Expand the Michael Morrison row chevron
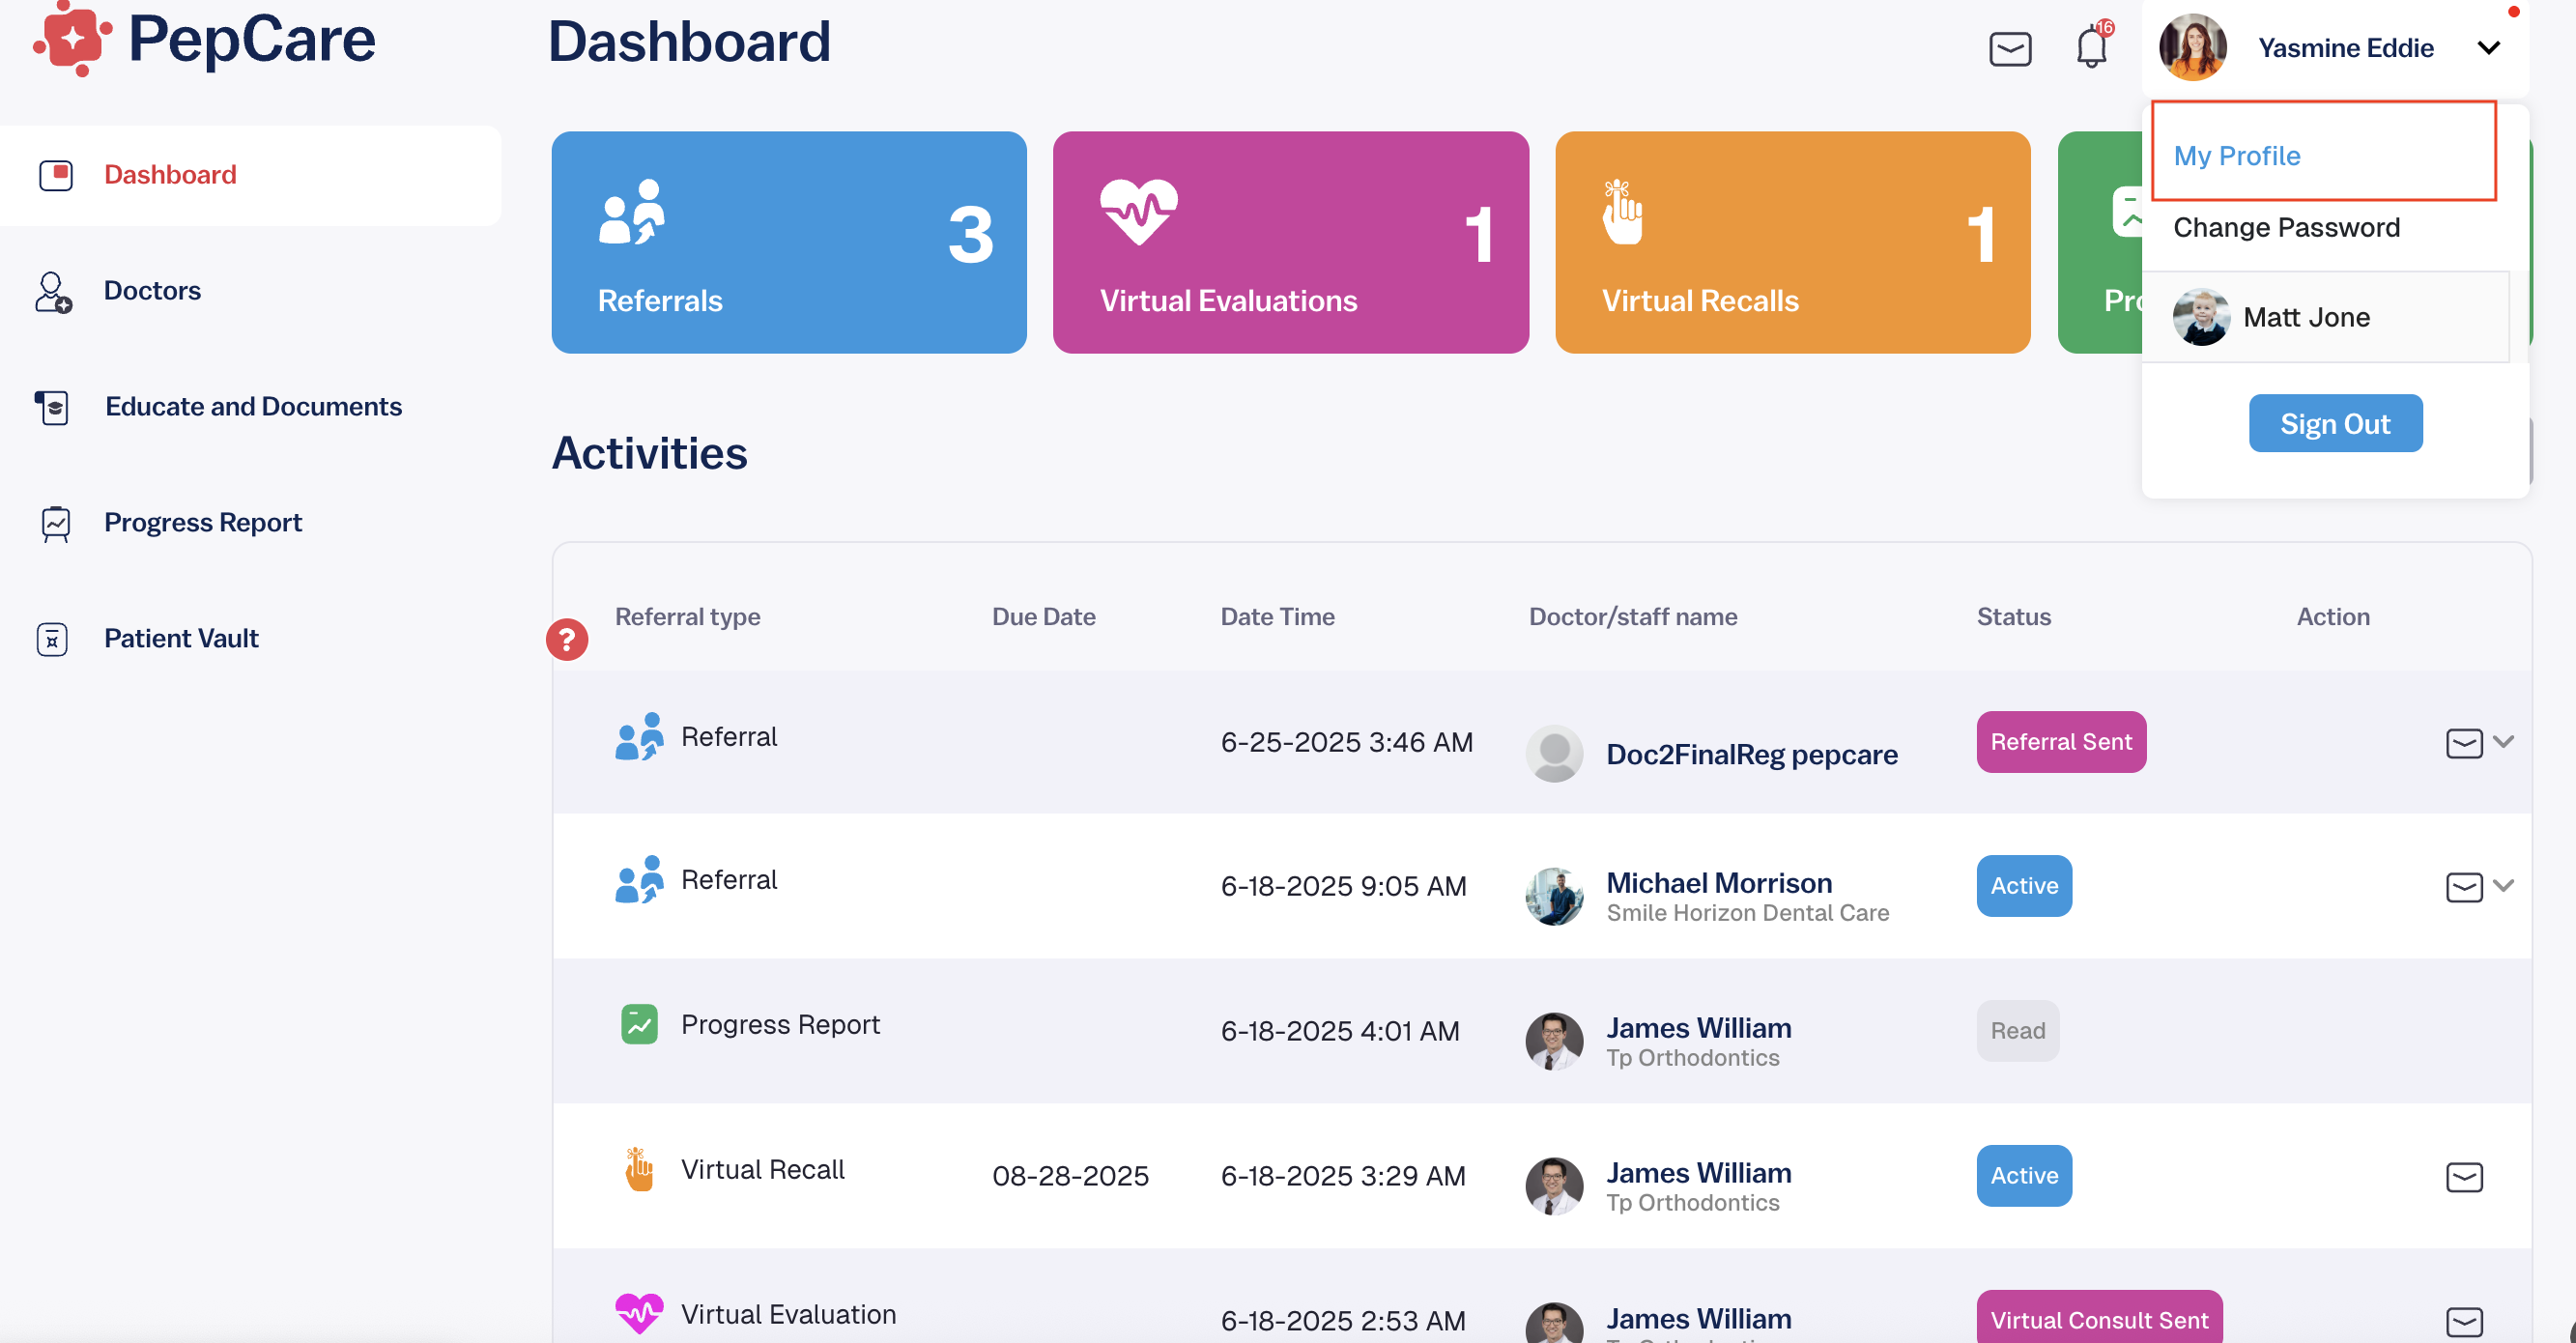The height and width of the screenshot is (1343, 2576). tap(2503, 885)
